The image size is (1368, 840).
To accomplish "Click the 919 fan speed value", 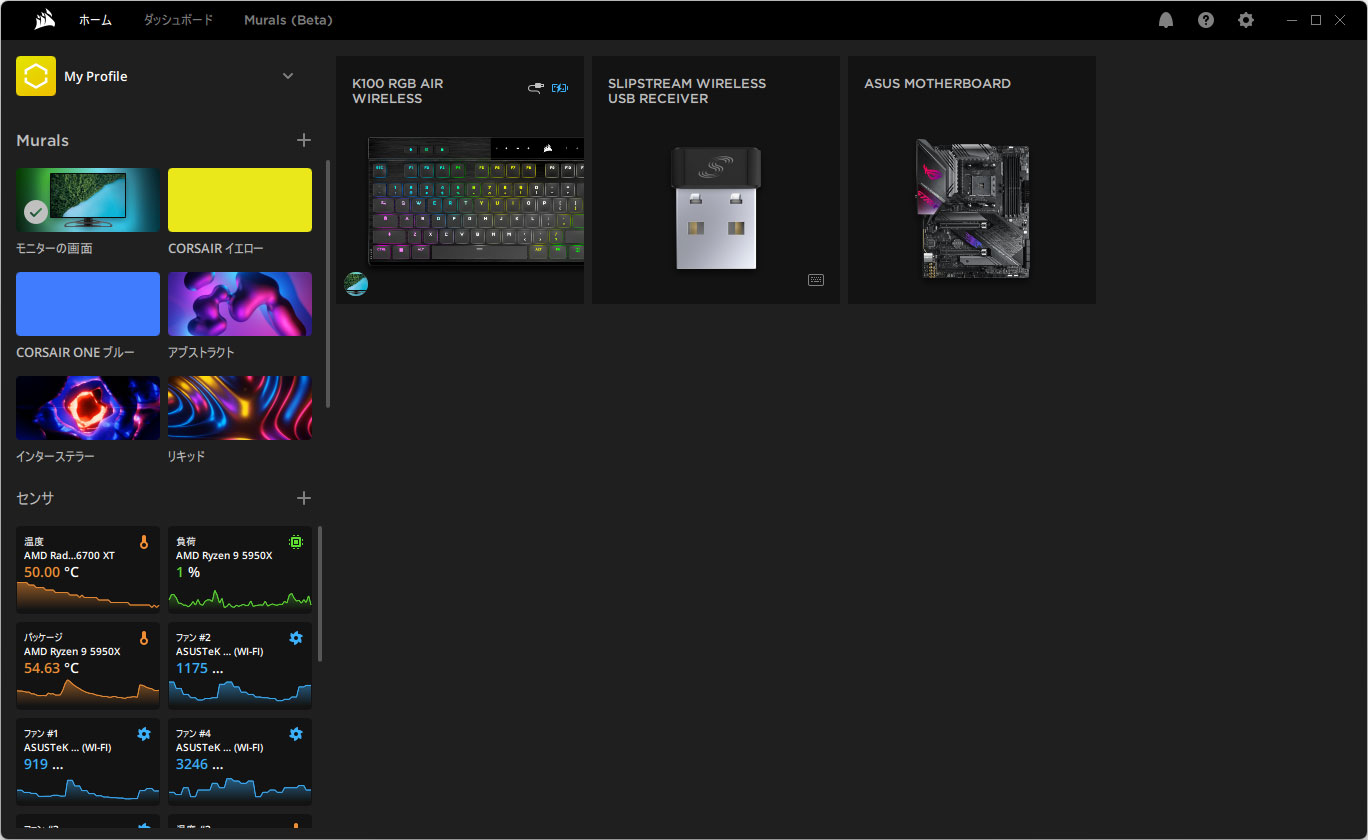I will click(x=36, y=764).
